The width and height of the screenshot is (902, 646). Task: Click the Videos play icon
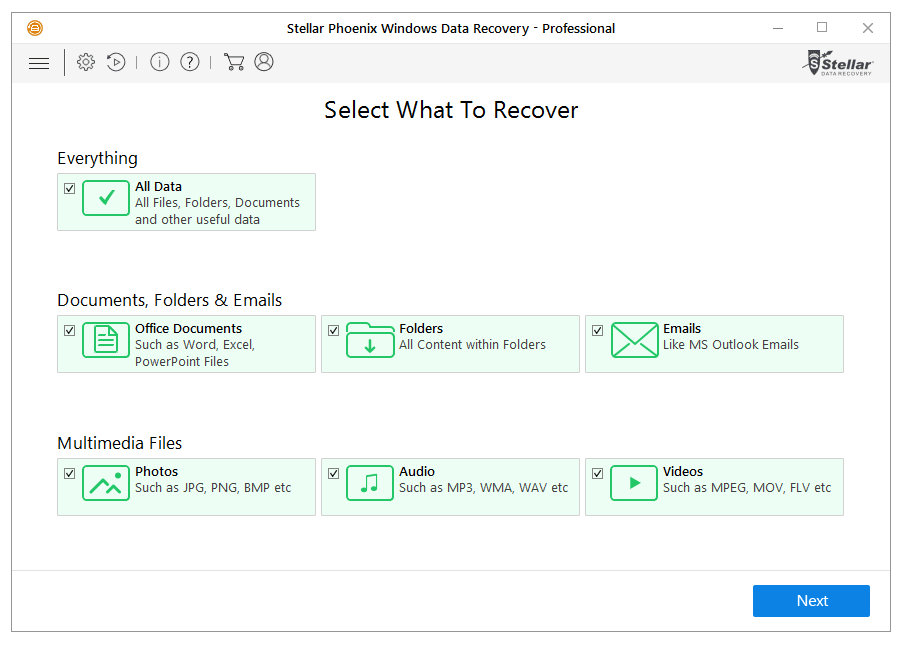[x=634, y=483]
